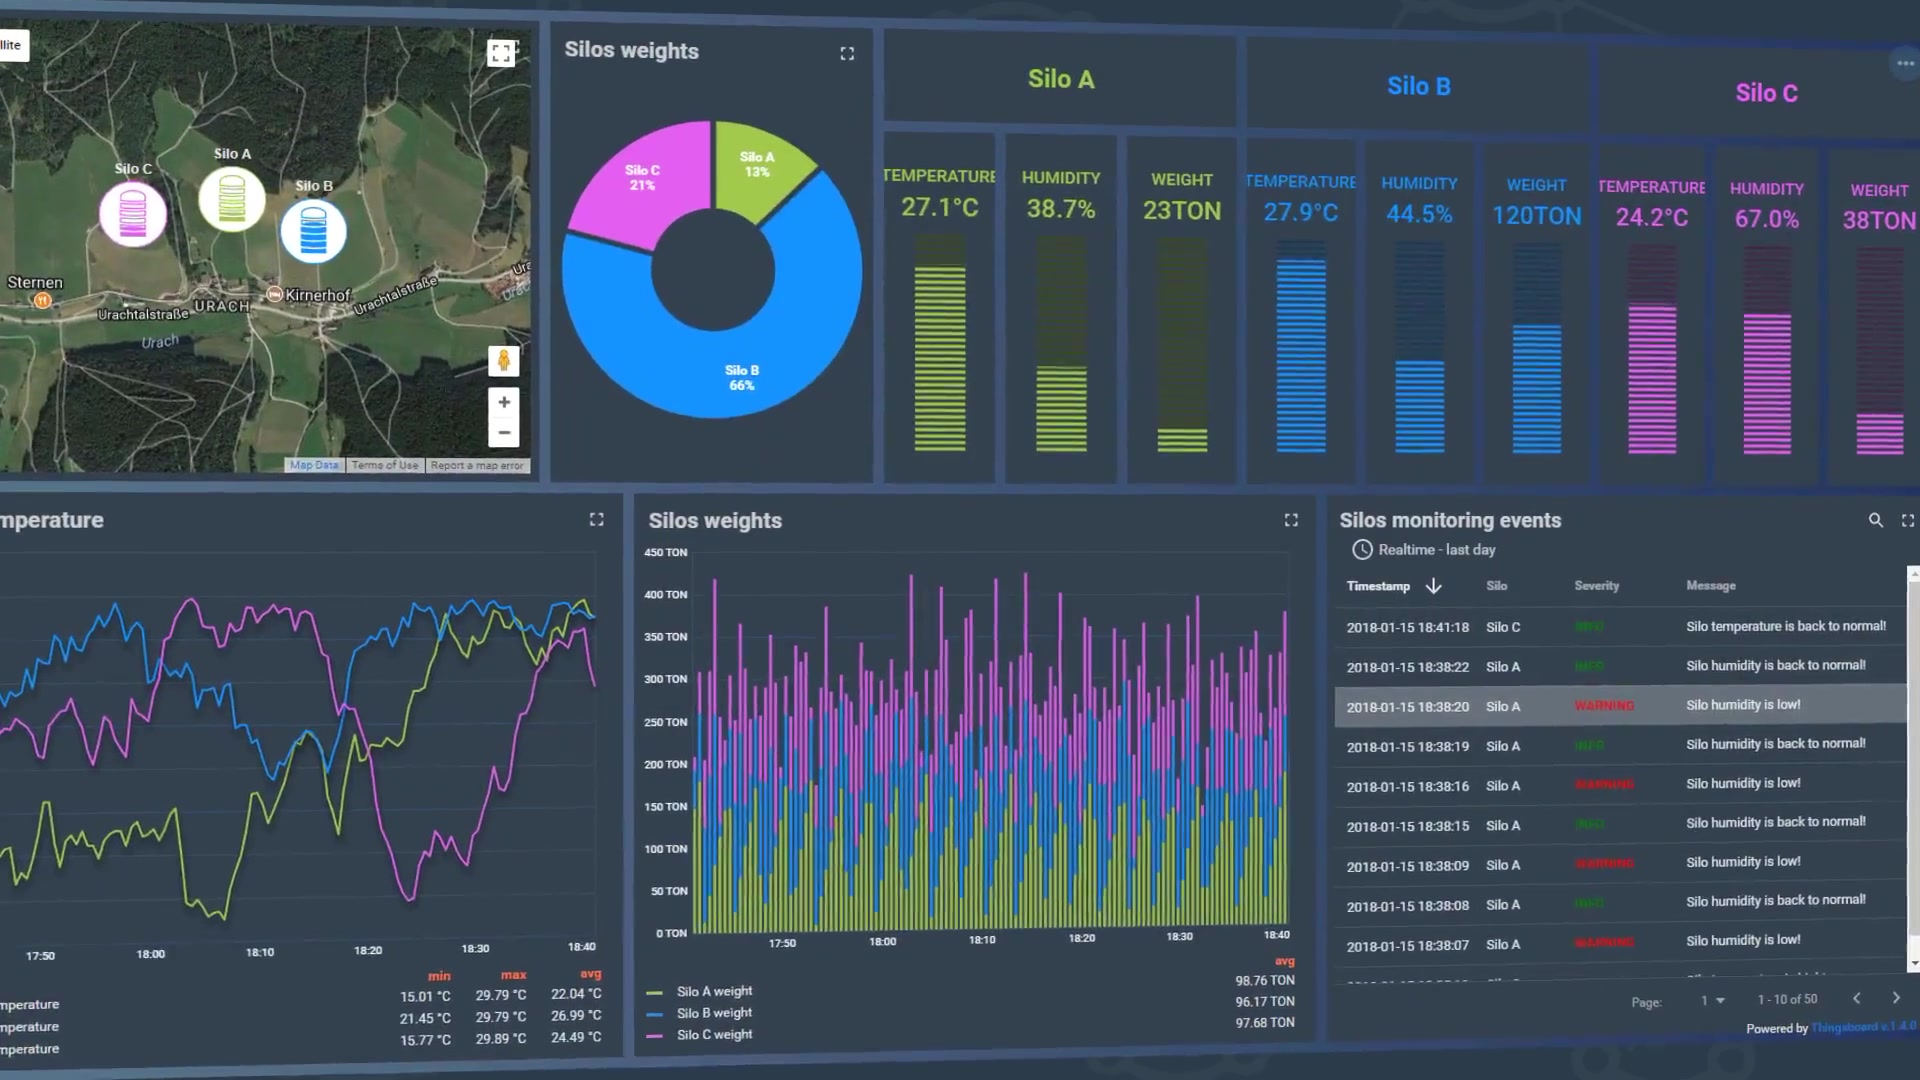Fullscreen the Silos weights pie widget
1920x1080 pixels.
tap(847, 54)
